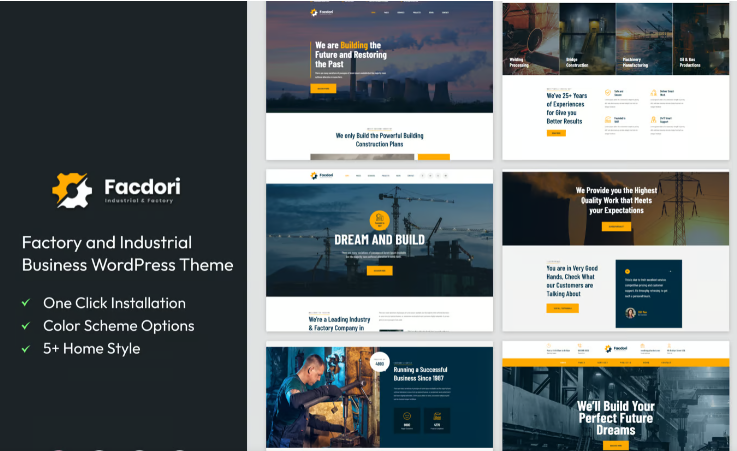Click the dark blue testimonial card

pos(649,294)
